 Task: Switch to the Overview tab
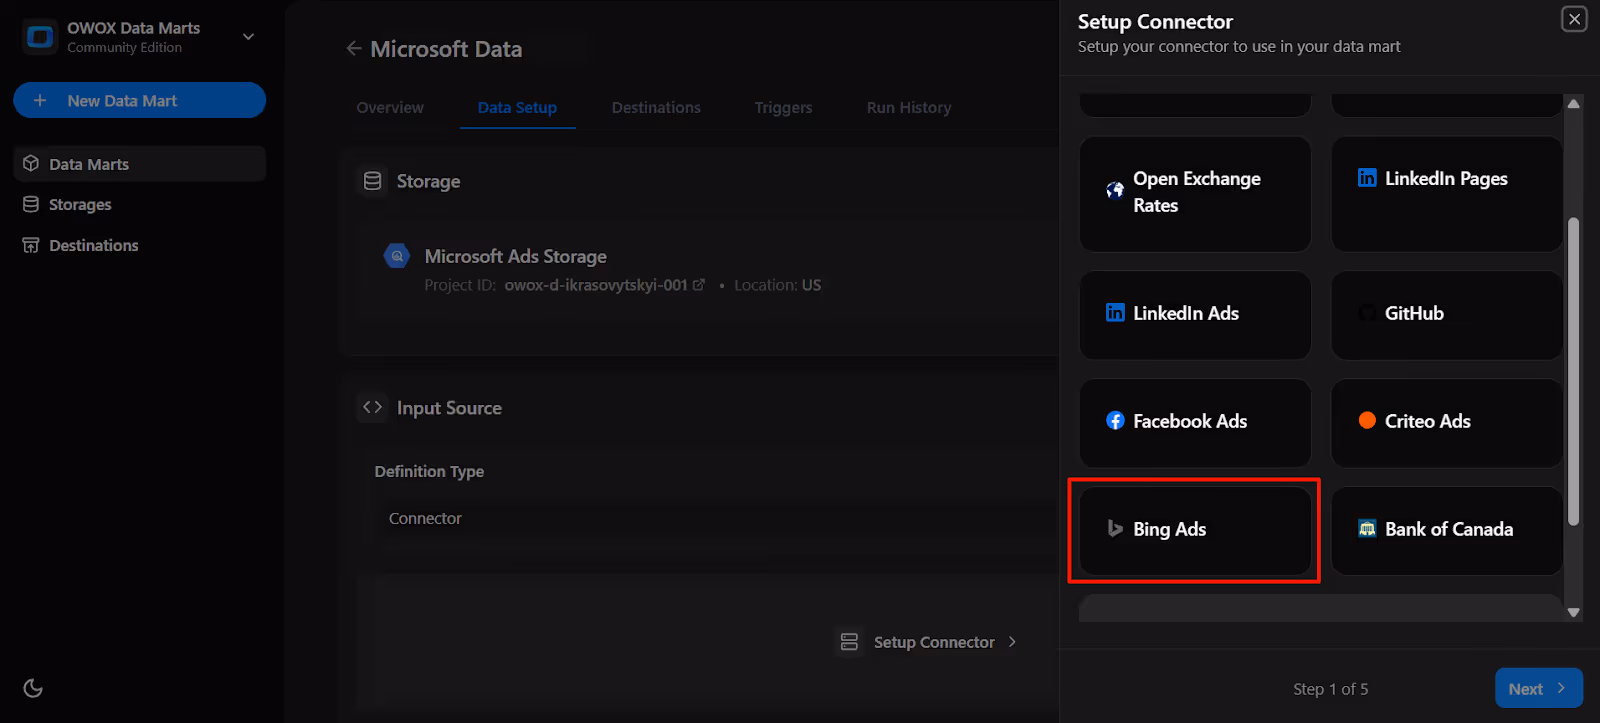pos(390,107)
